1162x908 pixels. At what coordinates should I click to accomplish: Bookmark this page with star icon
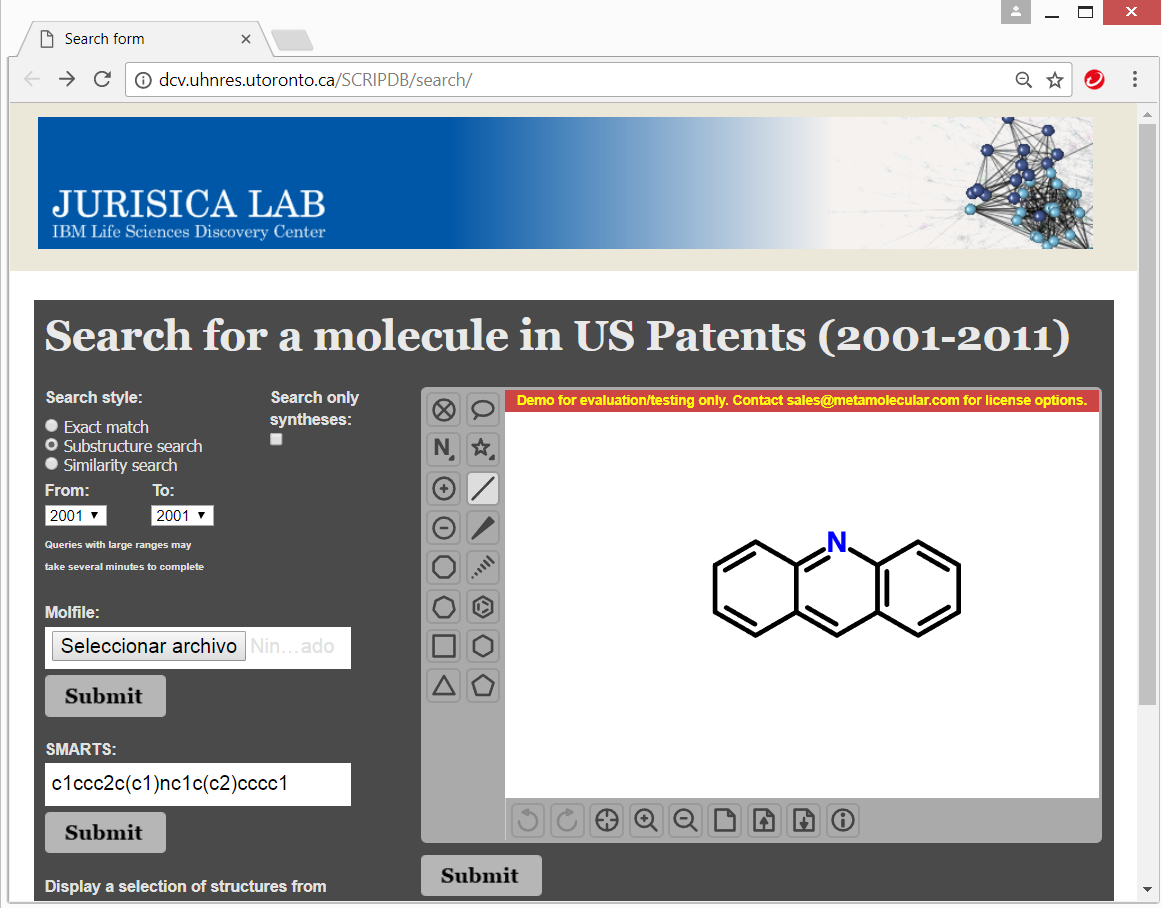point(1055,80)
